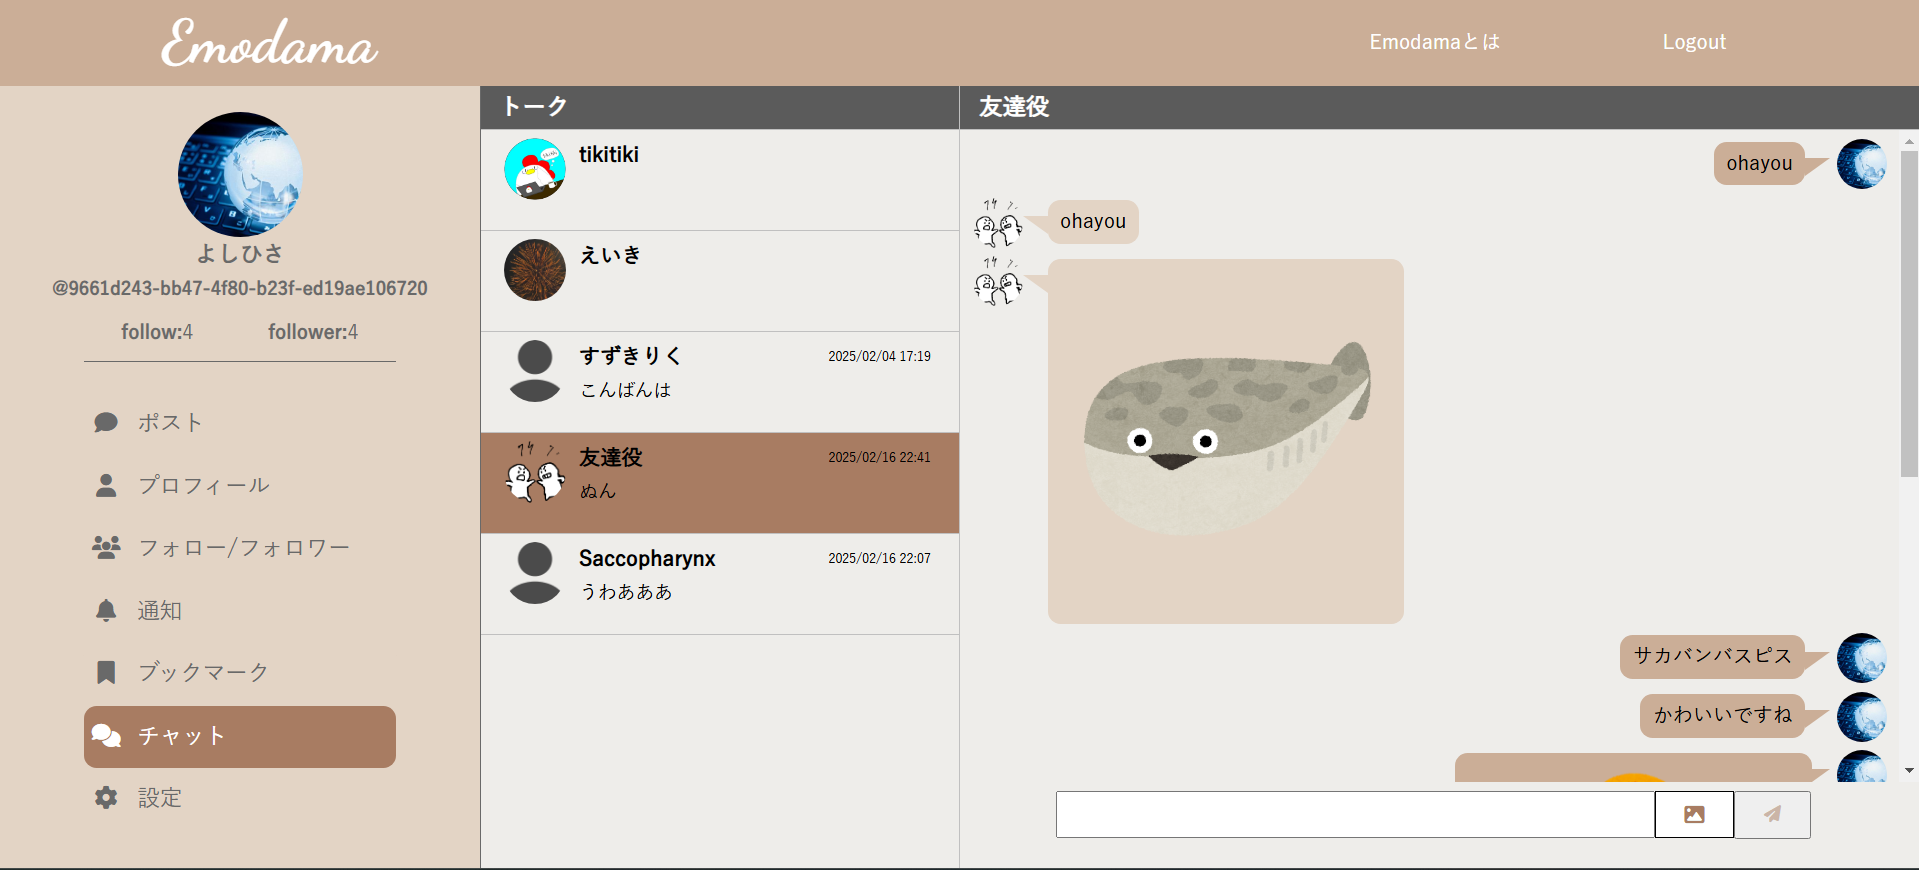Open ポスト from the sidebar
Screen dimensions: 1919x870
169,423
